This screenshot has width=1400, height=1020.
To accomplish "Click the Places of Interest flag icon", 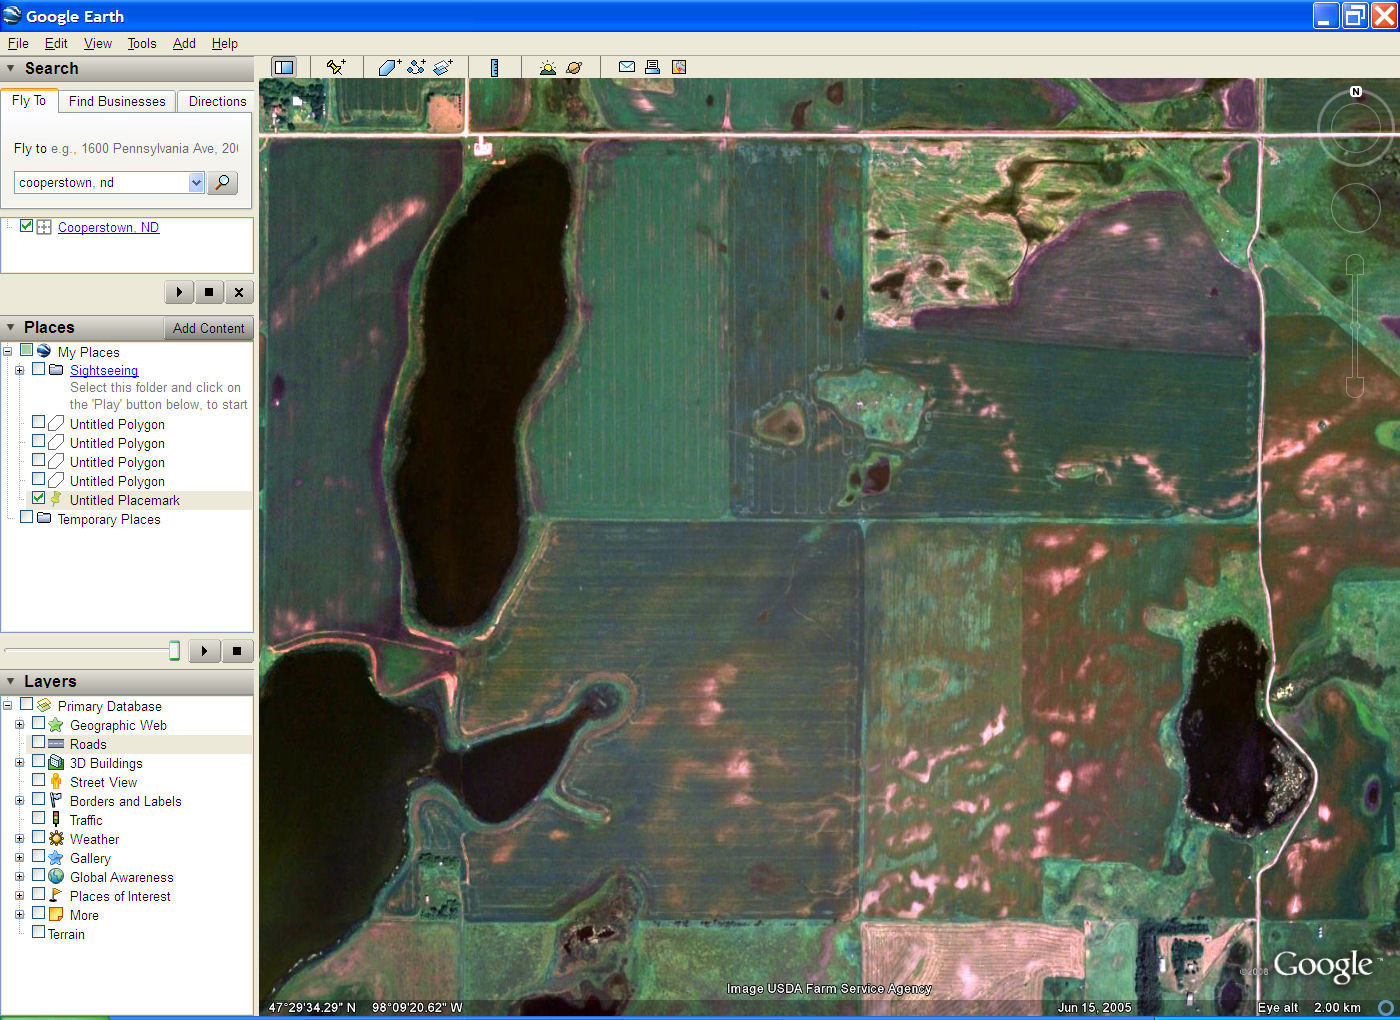I will [x=56, y=896].
